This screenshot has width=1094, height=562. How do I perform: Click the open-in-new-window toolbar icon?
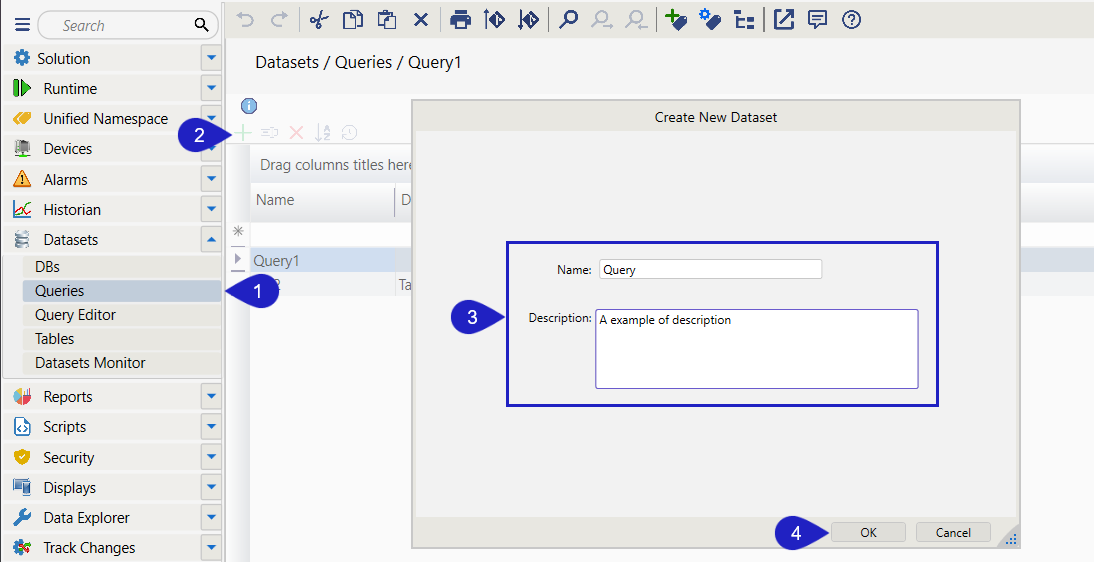pos(784,19)
